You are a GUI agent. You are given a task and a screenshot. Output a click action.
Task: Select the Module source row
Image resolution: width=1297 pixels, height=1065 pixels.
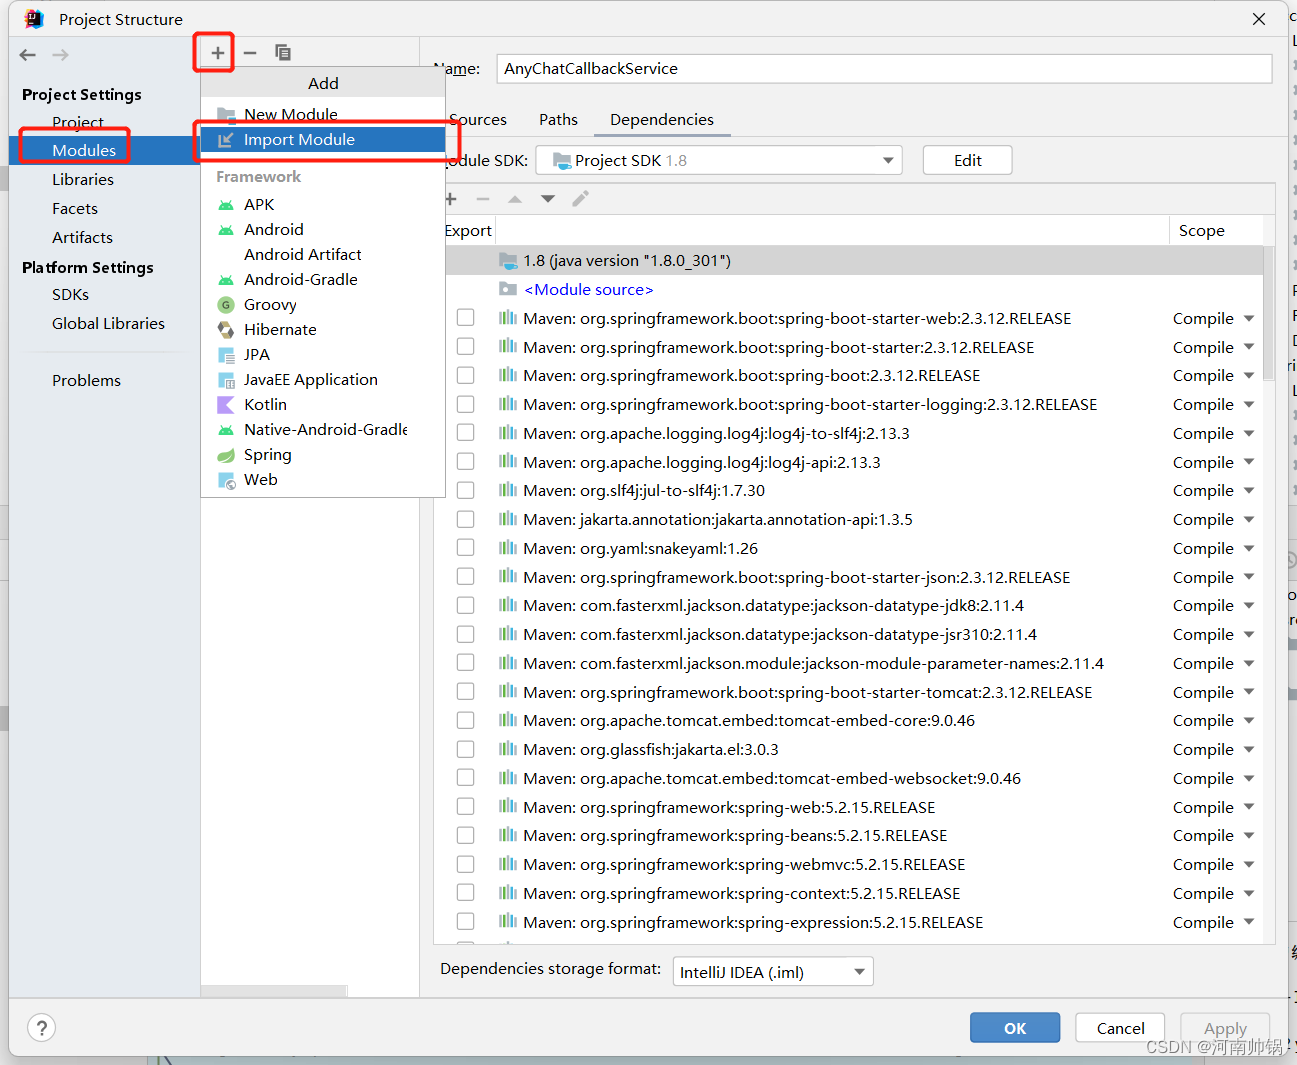click(x=853, y=289)
